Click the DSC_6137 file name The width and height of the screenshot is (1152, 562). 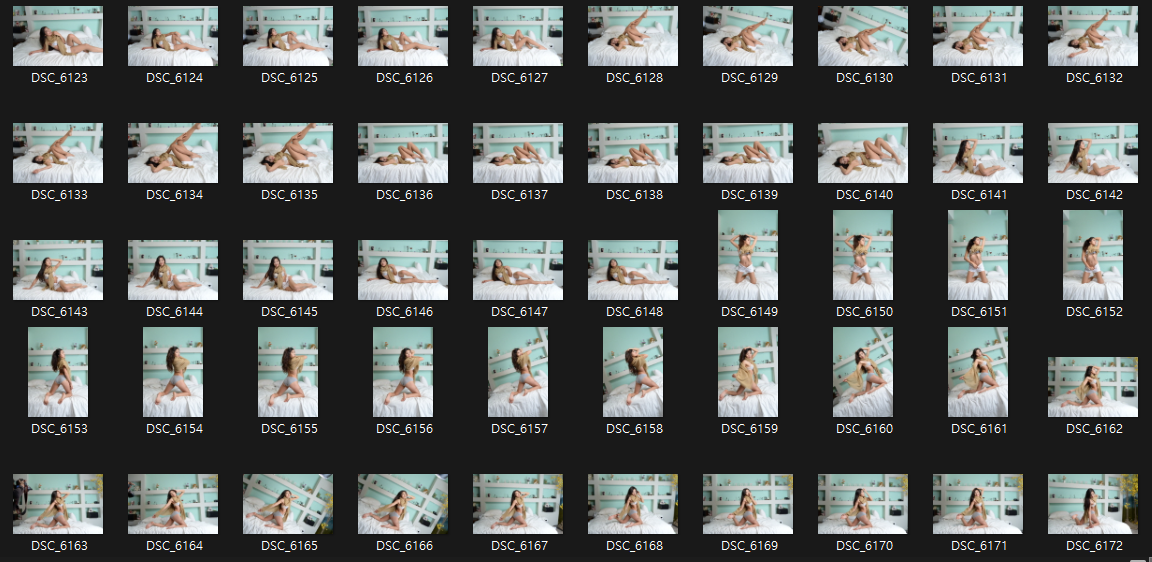pyautogui.click(x=518, y=195)
